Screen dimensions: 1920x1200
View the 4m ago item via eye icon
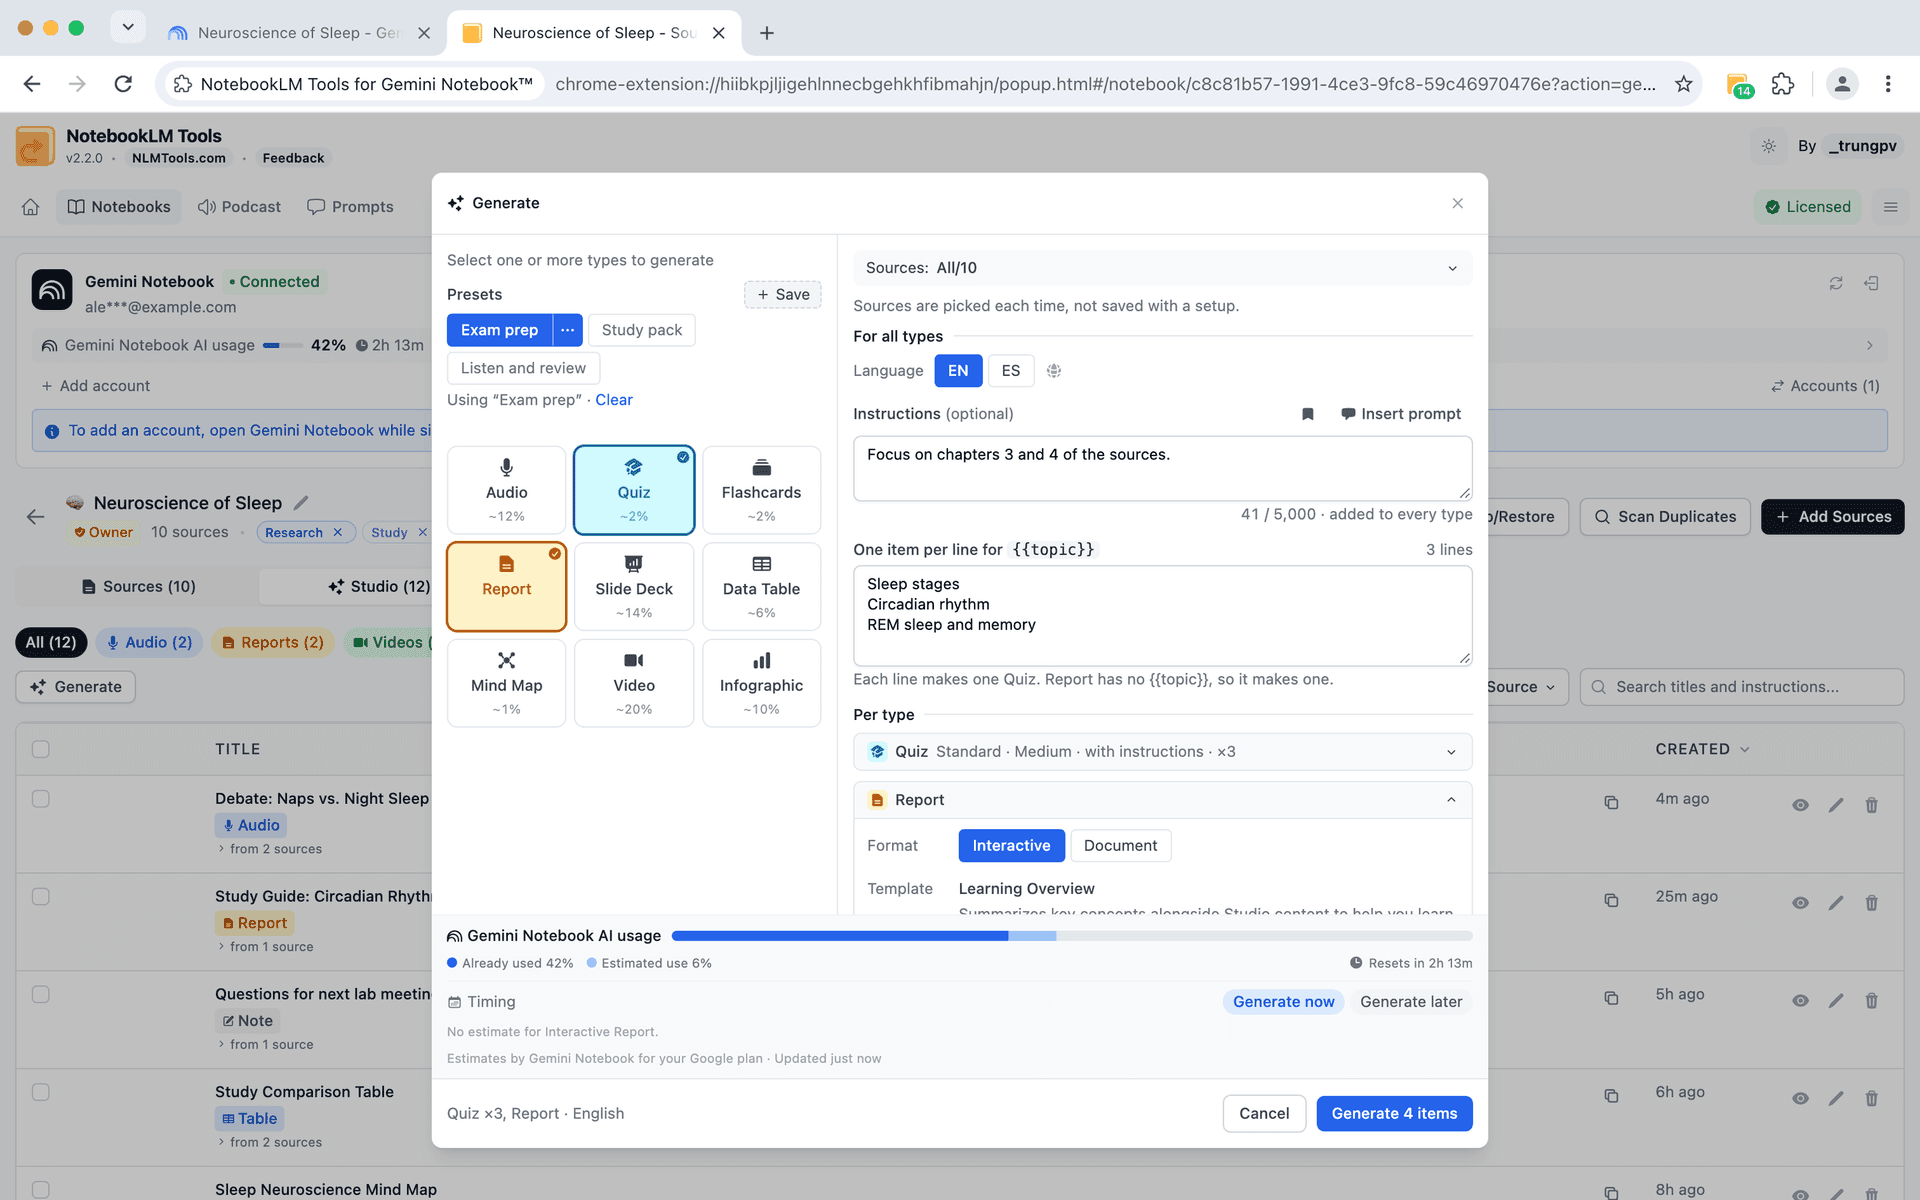1800,805
